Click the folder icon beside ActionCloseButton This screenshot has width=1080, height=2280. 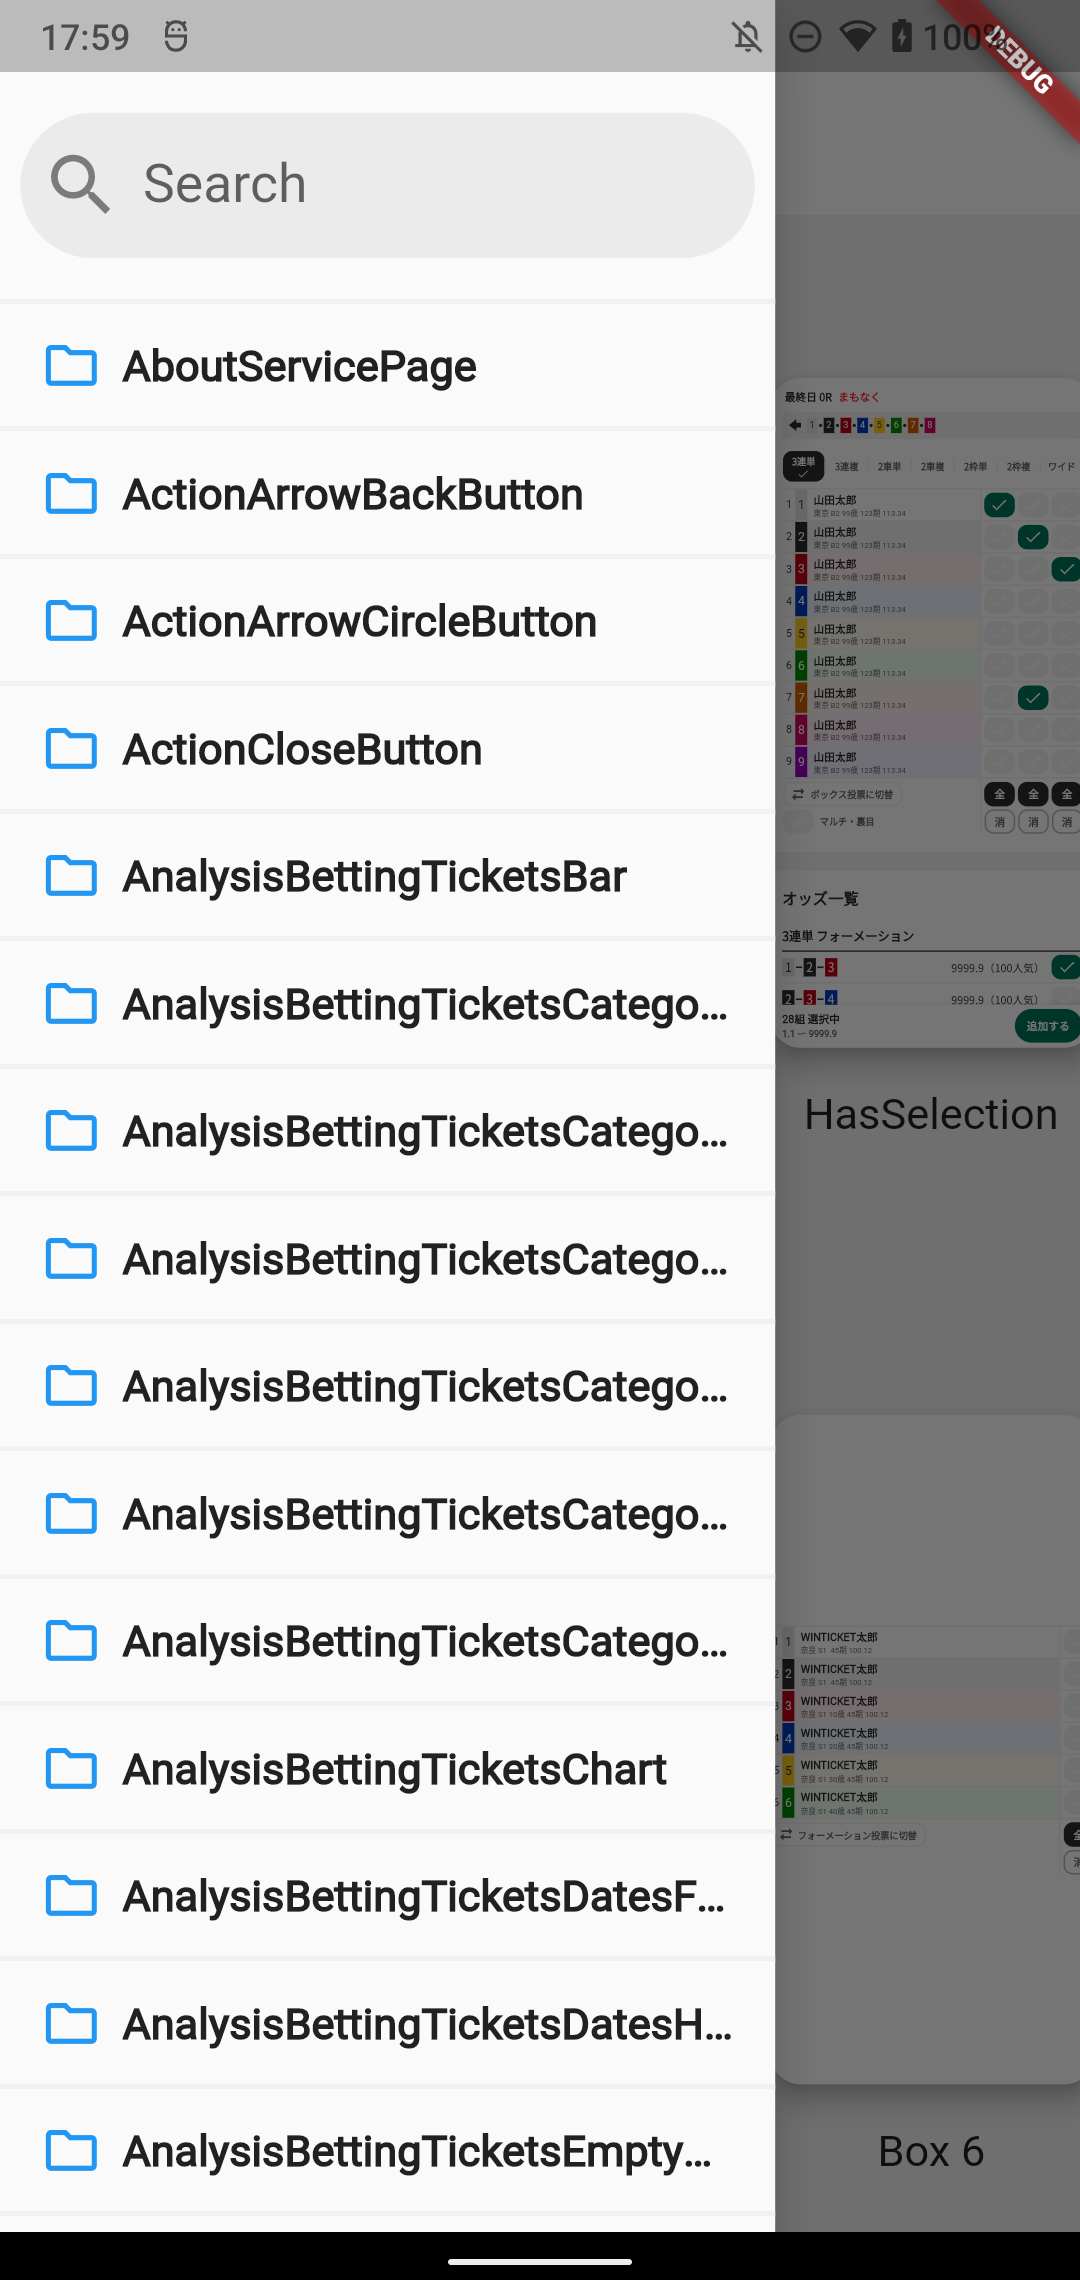tap(70, 749)
